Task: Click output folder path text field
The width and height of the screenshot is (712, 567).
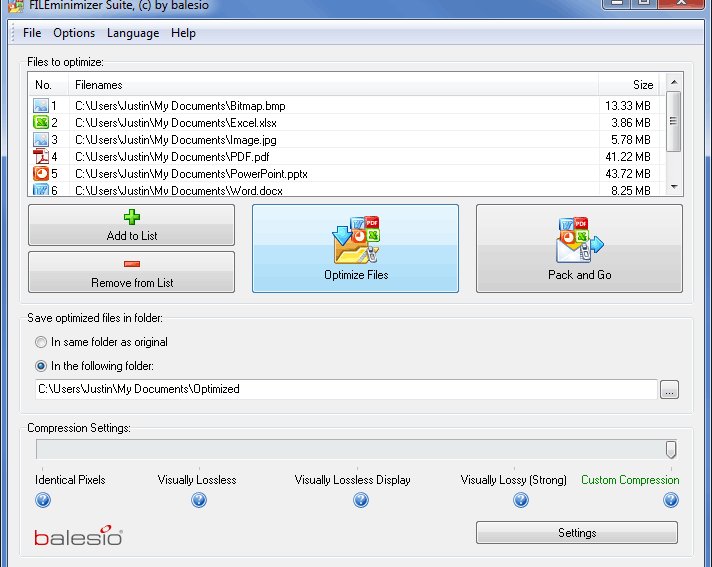Action: (x=346, y=390)
